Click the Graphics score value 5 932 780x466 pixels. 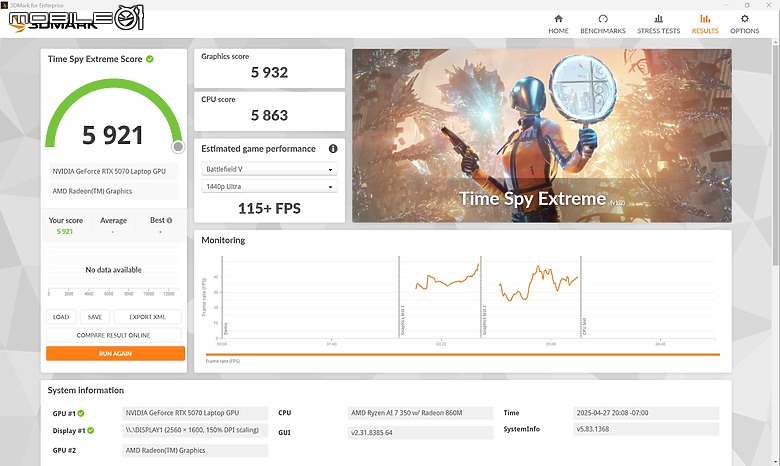(269, 73)
